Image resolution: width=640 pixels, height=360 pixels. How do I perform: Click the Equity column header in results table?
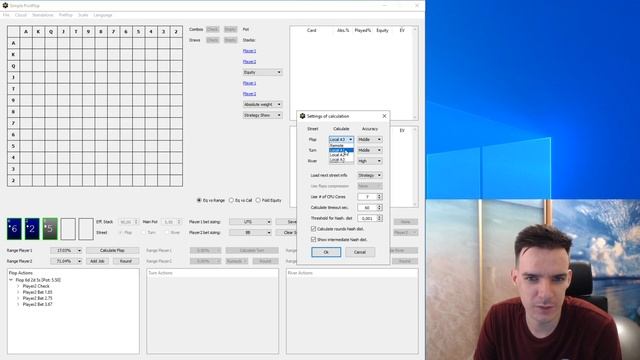pyautogui.click(x=382, y=30)
